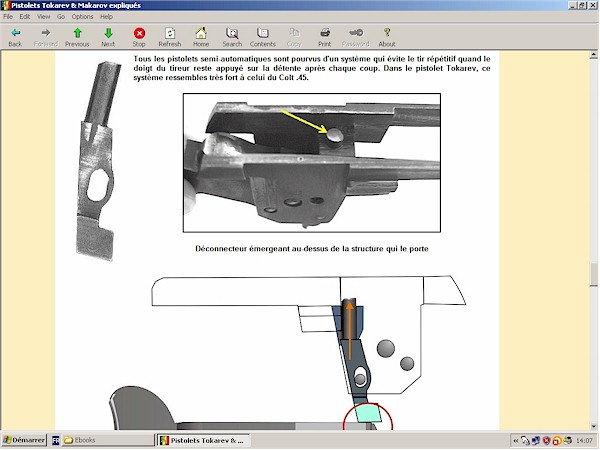The width and height of the screenshot is (600, 450).
Task: Click the scrollbar down arrow
Action: pyautogui.click(x=593, y=426)
